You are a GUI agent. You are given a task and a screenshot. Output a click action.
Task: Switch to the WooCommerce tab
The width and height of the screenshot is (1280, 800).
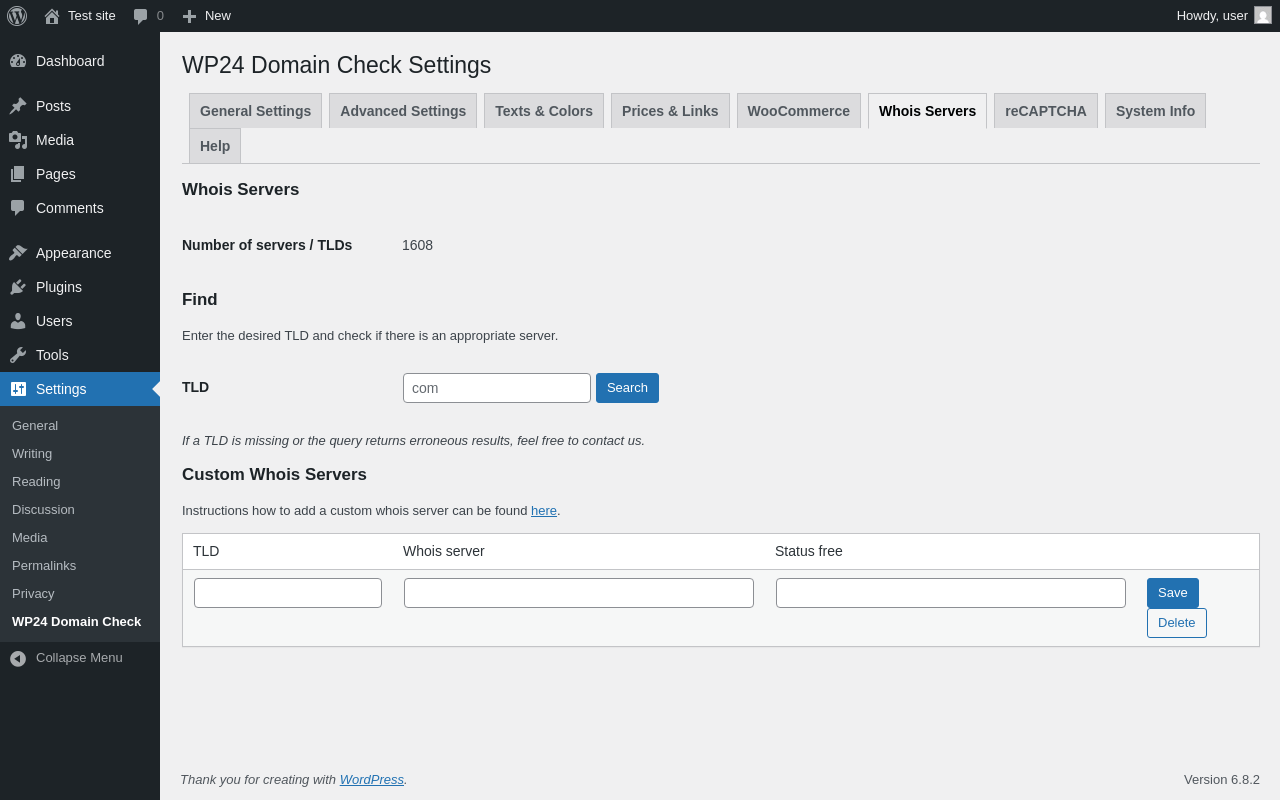coord(799,111)
